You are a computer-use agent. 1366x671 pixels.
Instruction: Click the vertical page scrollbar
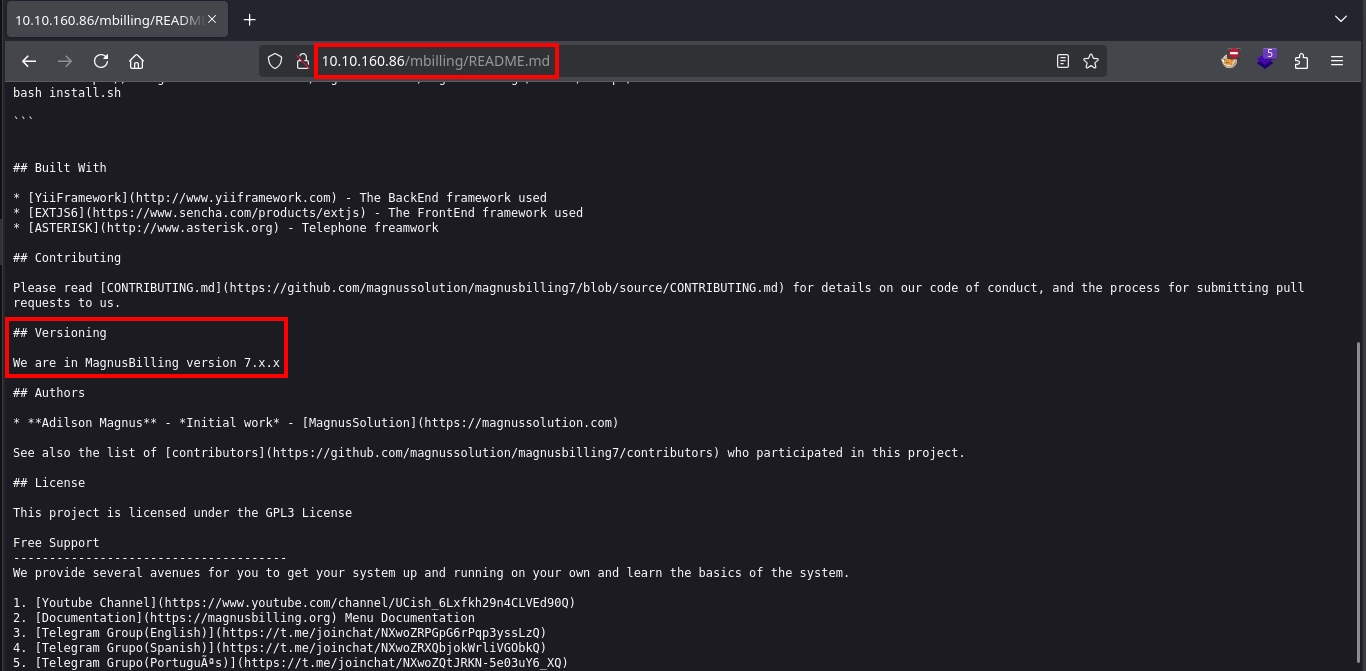click(x=1359, y=500)
